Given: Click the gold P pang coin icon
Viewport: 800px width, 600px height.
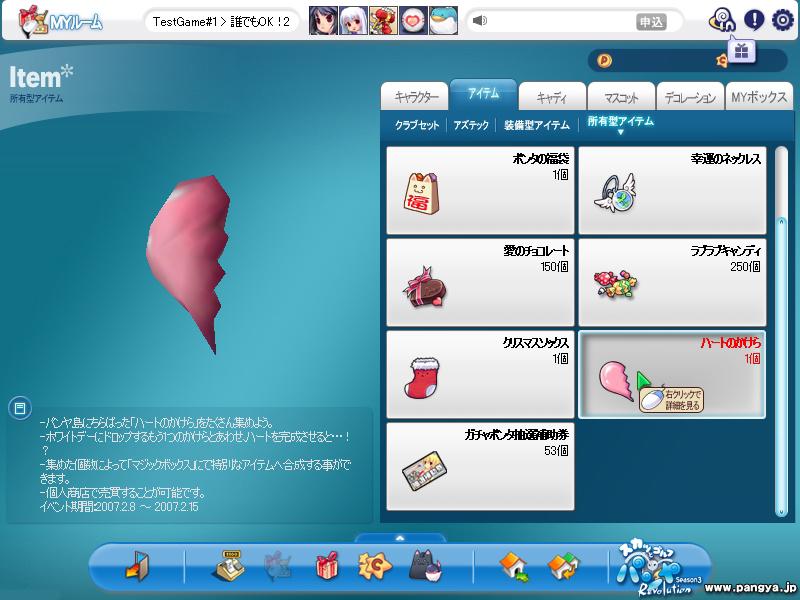Looking at the screenshot, I should [605, 61].
